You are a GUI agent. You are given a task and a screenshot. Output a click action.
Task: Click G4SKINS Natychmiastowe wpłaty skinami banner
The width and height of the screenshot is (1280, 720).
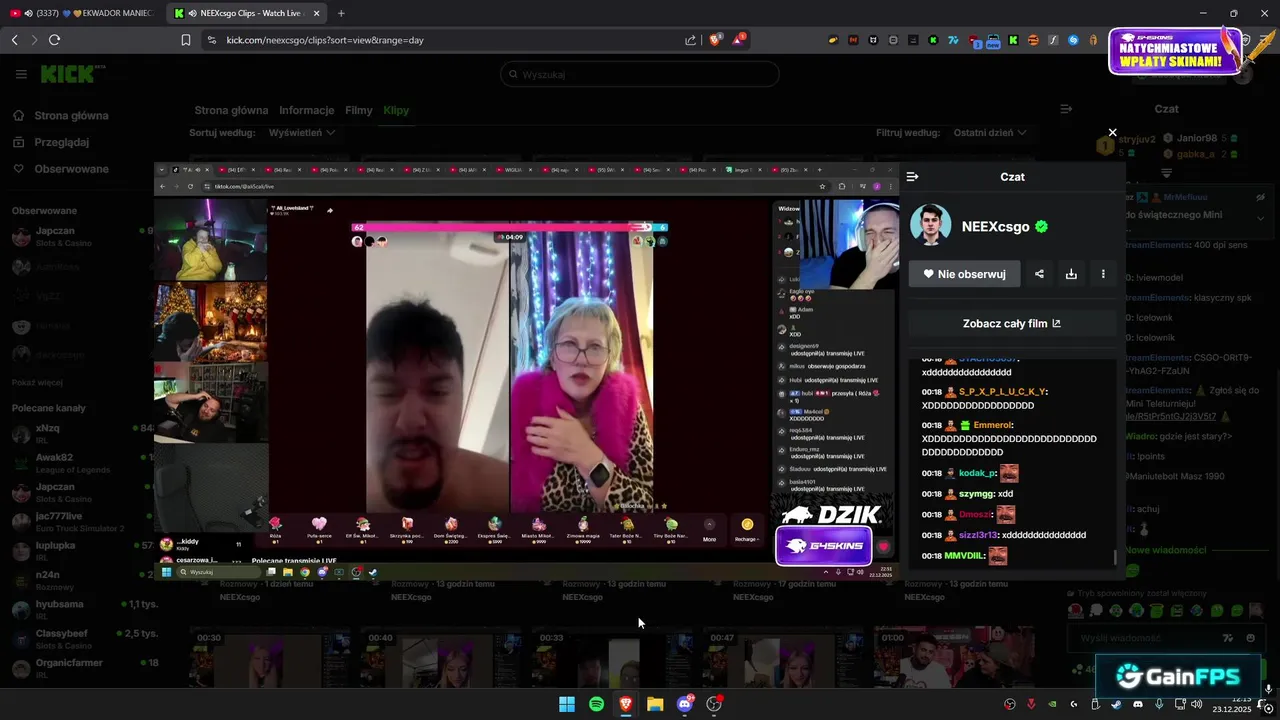coord(1173,52)
